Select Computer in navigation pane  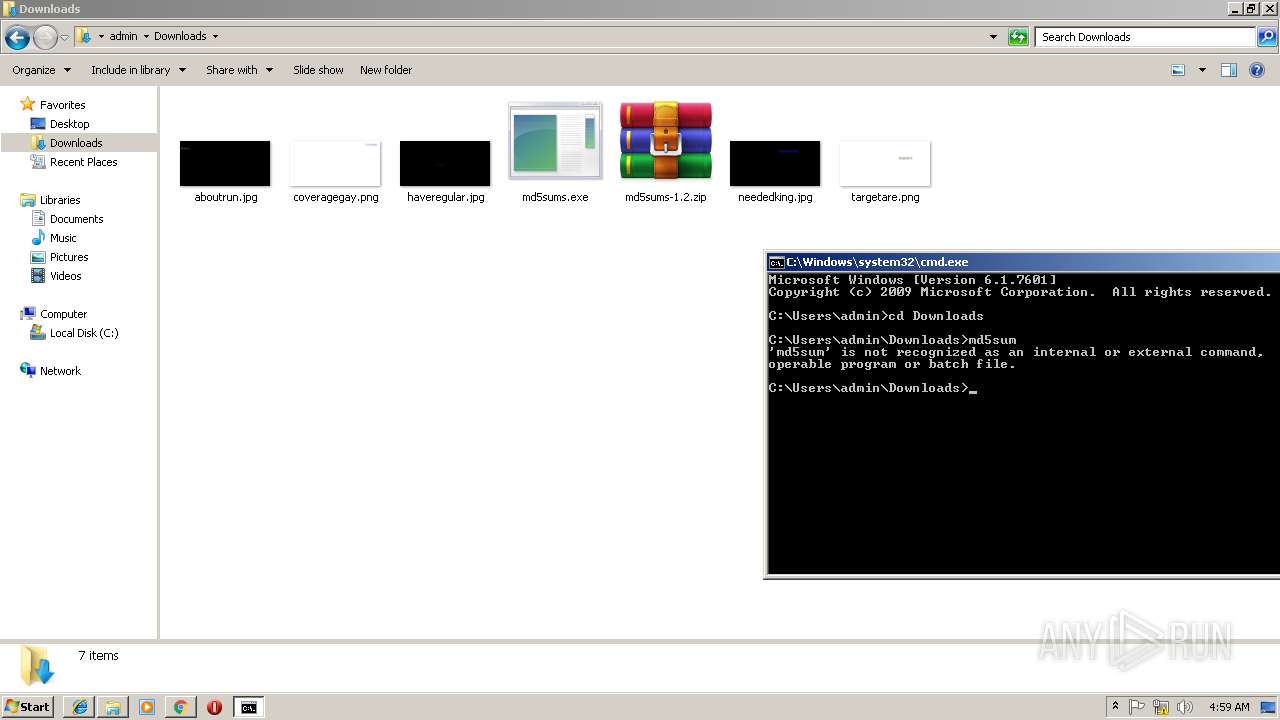(63, 314)
